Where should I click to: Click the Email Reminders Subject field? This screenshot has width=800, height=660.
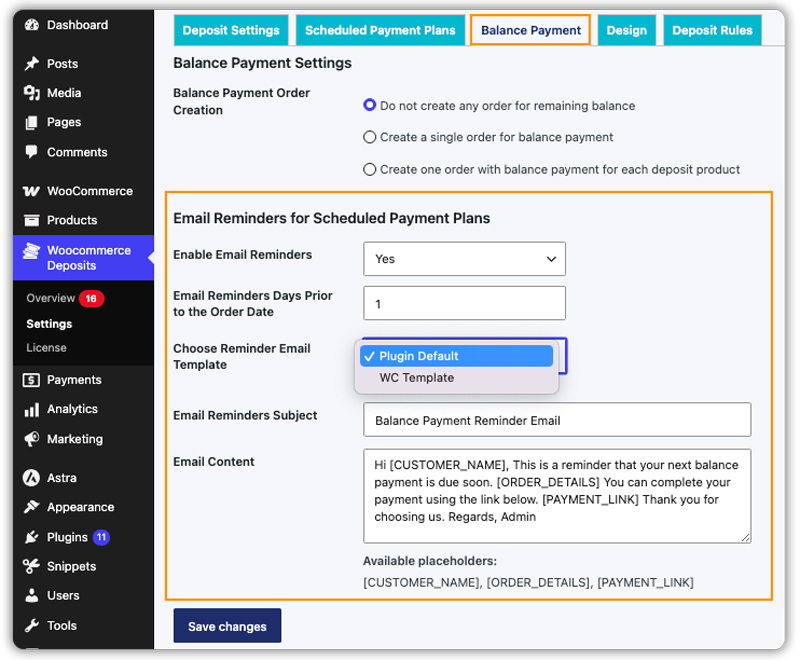[557, 420]
